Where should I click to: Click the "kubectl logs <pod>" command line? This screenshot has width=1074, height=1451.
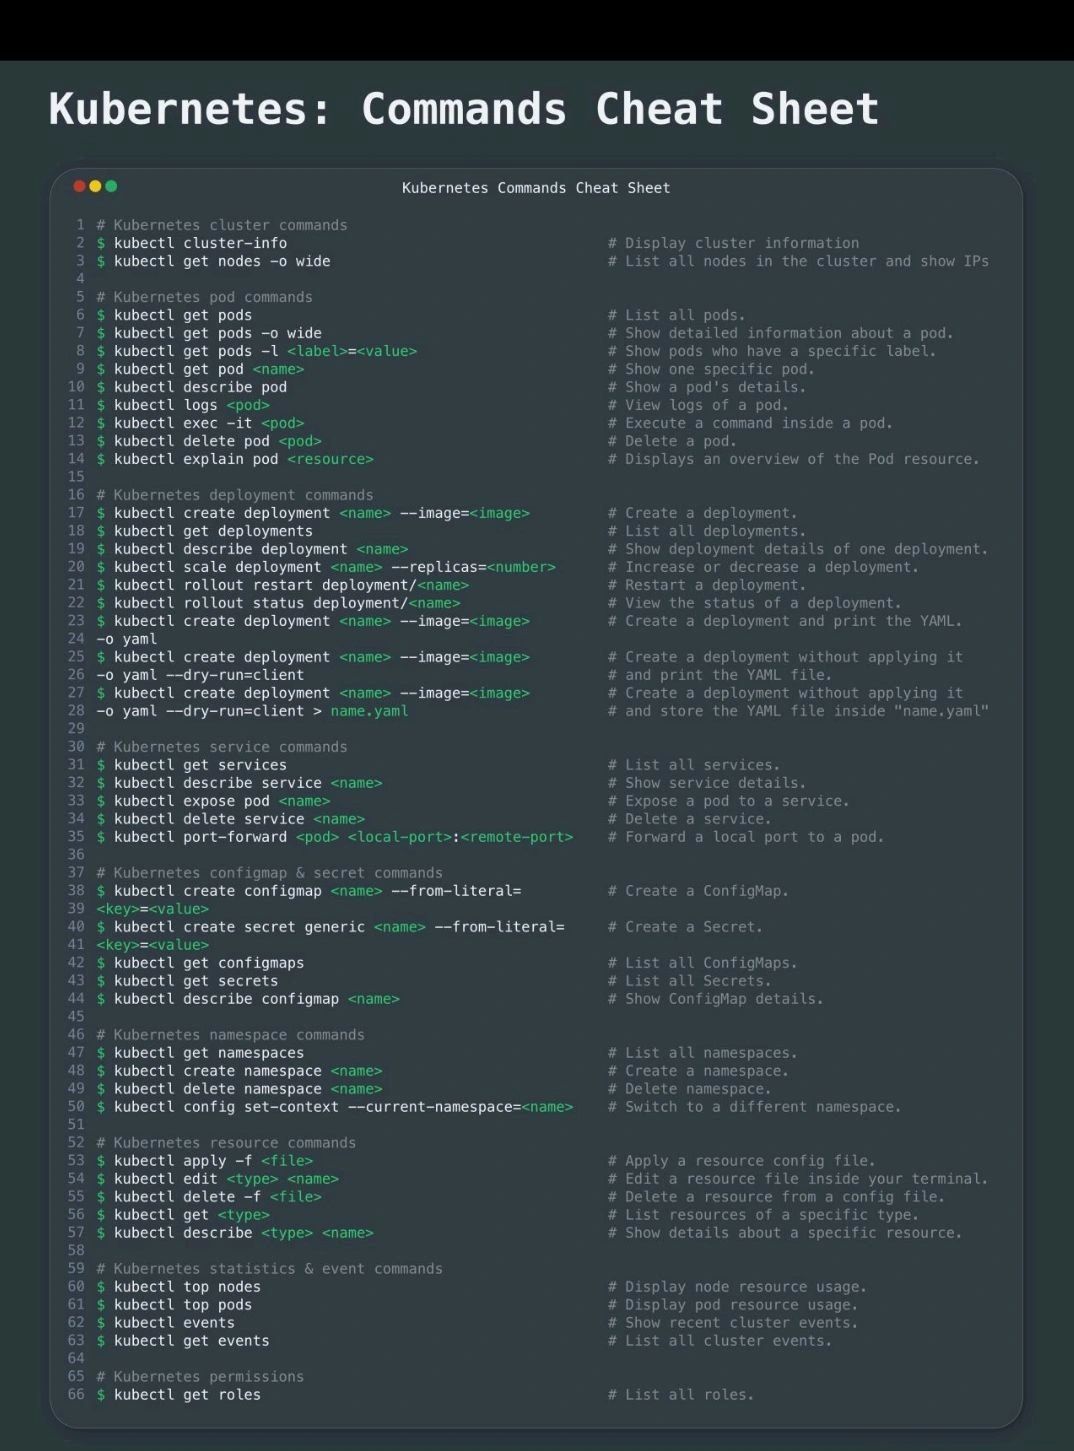(191, 405)
